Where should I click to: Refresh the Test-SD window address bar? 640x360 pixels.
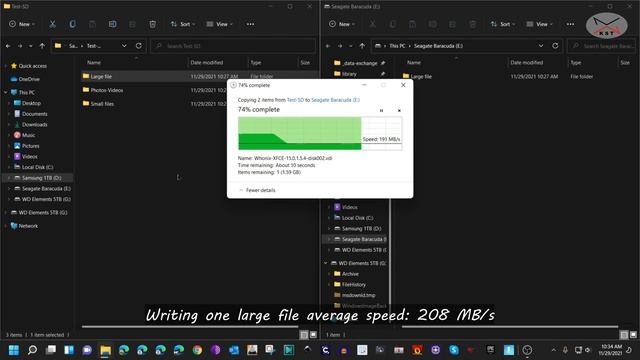coord(139,46)
